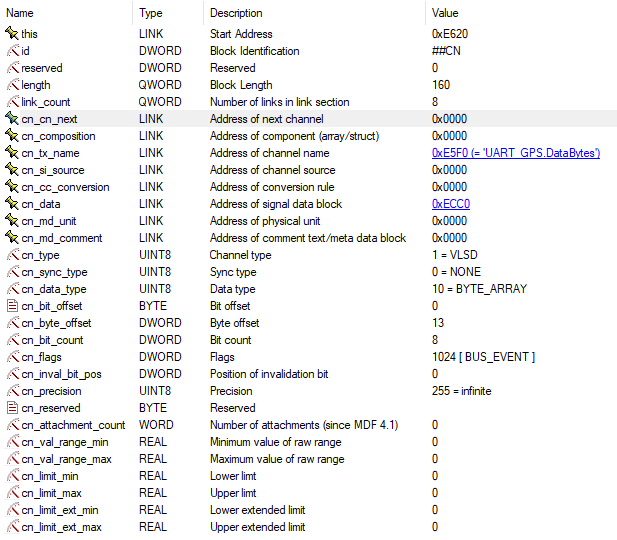Click the pencil icon beside 'cn_precision'
Image resolution: width=617 pixels, height=540 pixels.
point(13,391)
